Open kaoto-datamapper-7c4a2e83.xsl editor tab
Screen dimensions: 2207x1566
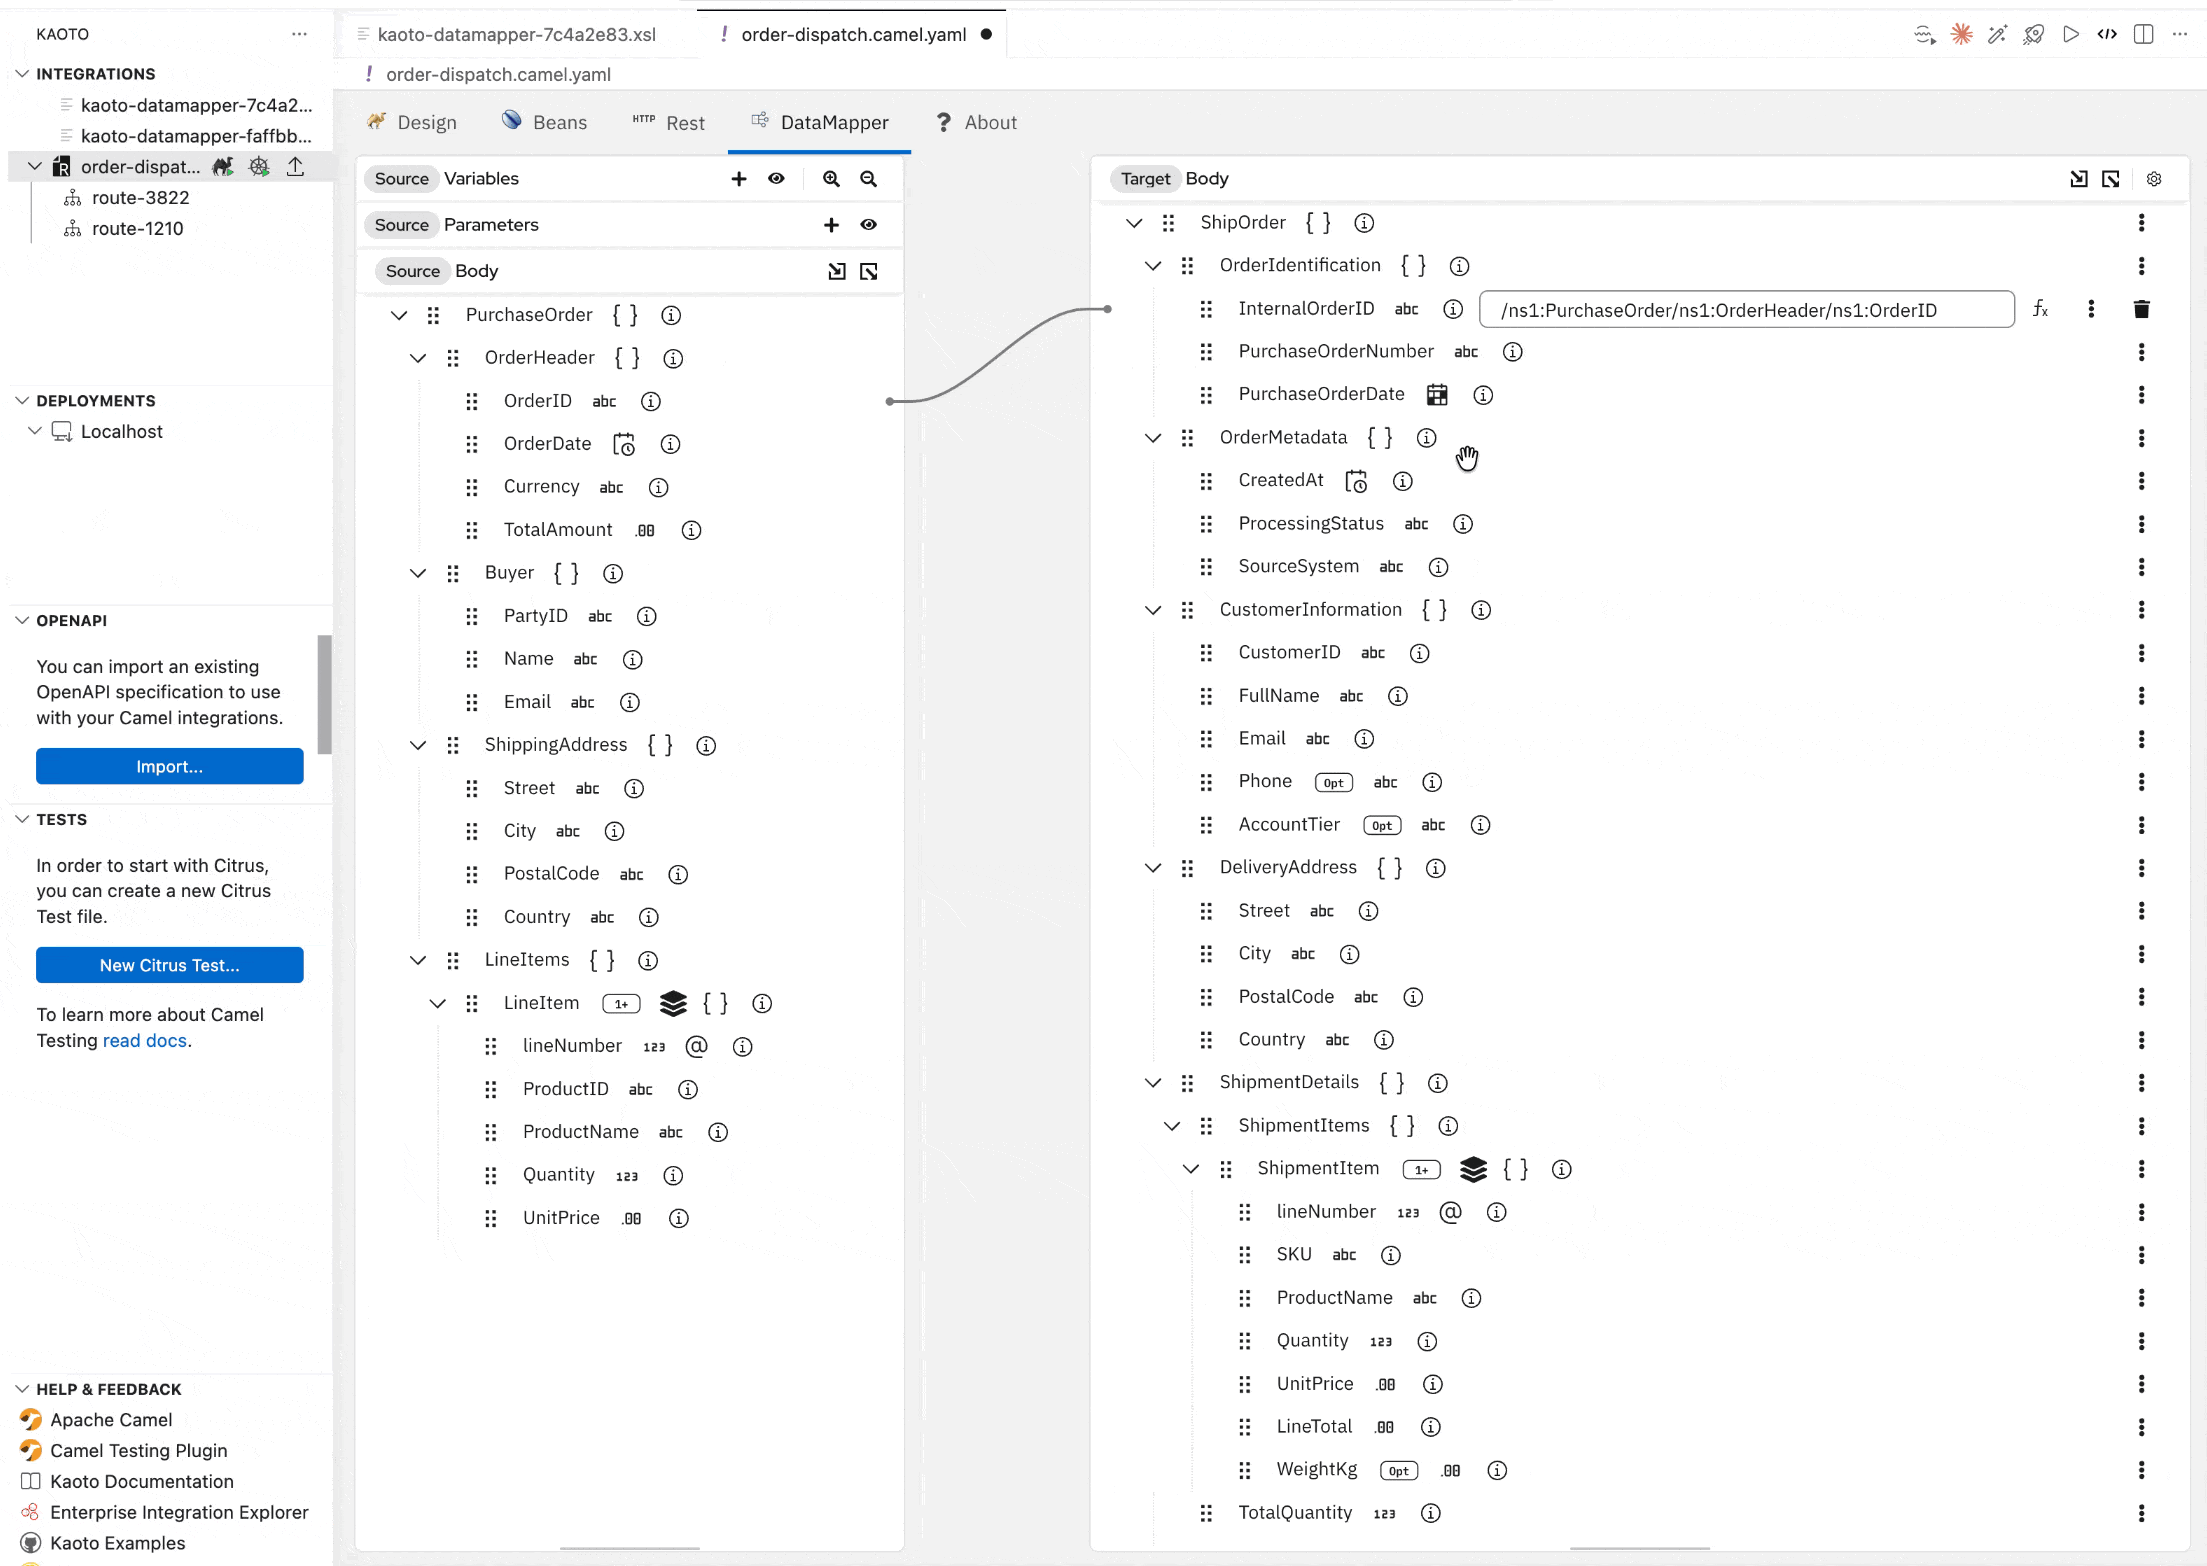[x=516, y=34]
